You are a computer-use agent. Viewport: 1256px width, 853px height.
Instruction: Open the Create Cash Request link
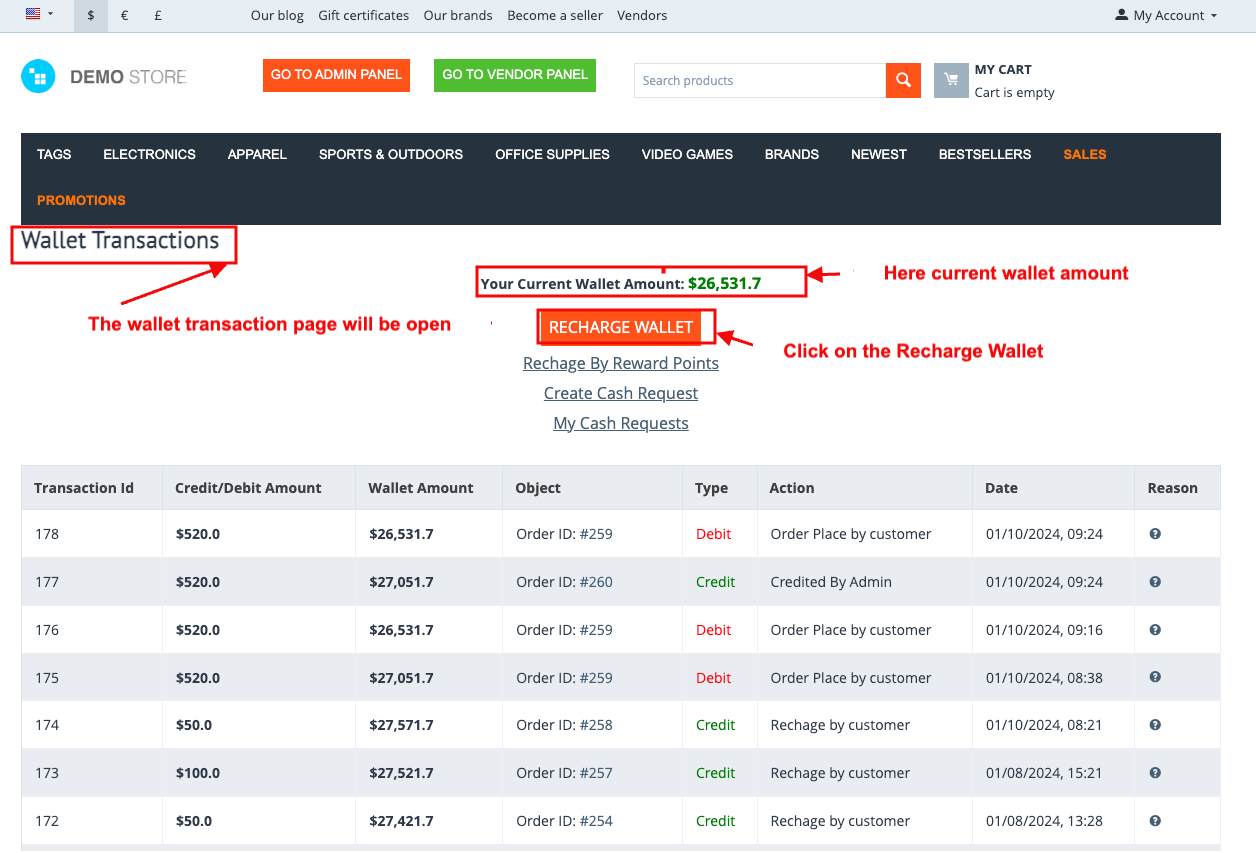[x=621, y=393]
